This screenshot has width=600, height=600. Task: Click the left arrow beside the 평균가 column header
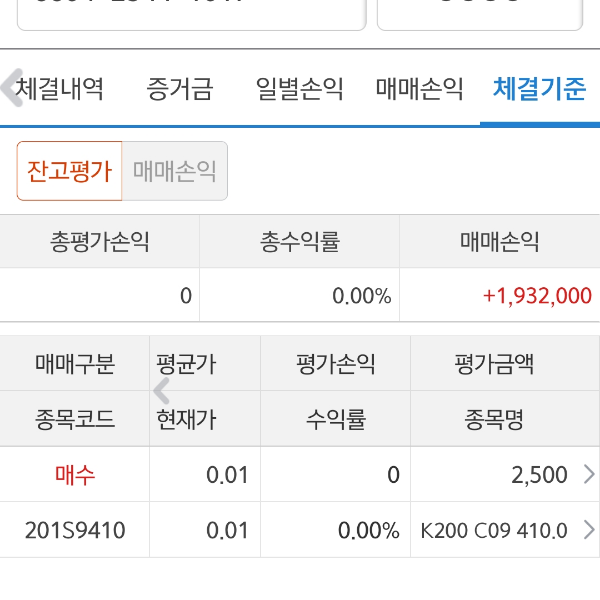[162, 391]
